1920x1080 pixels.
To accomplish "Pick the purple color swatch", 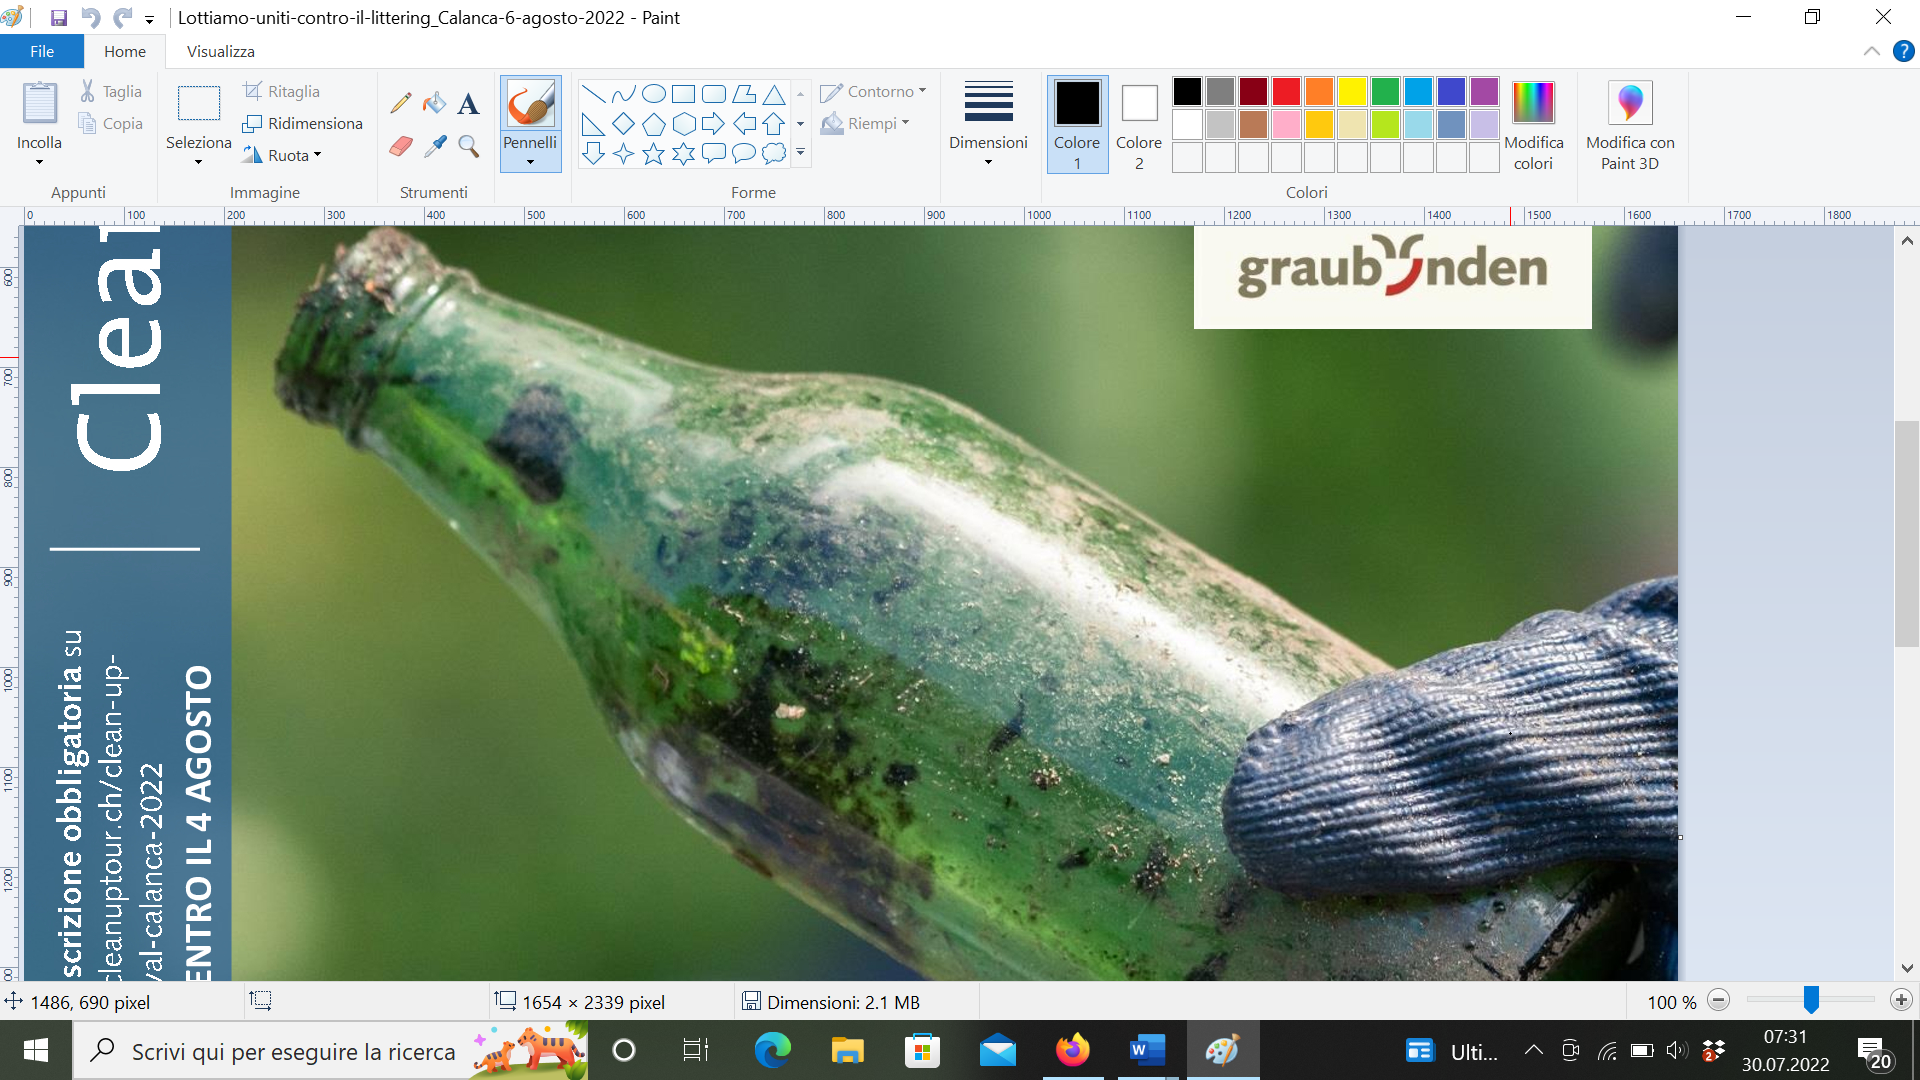I will [1484, 92].
